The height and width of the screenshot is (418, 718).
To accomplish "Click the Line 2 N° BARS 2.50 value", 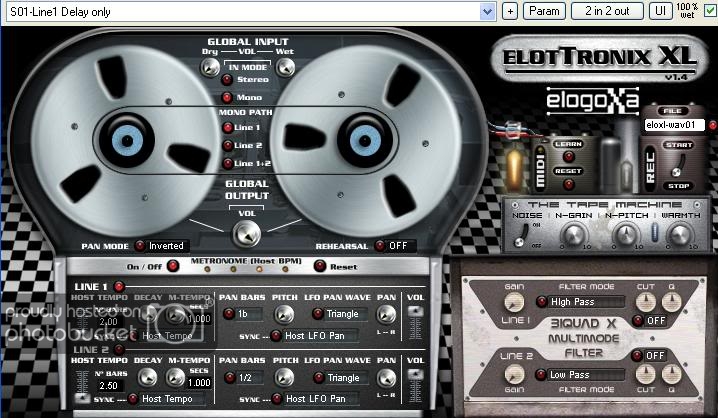I will 109,385.
